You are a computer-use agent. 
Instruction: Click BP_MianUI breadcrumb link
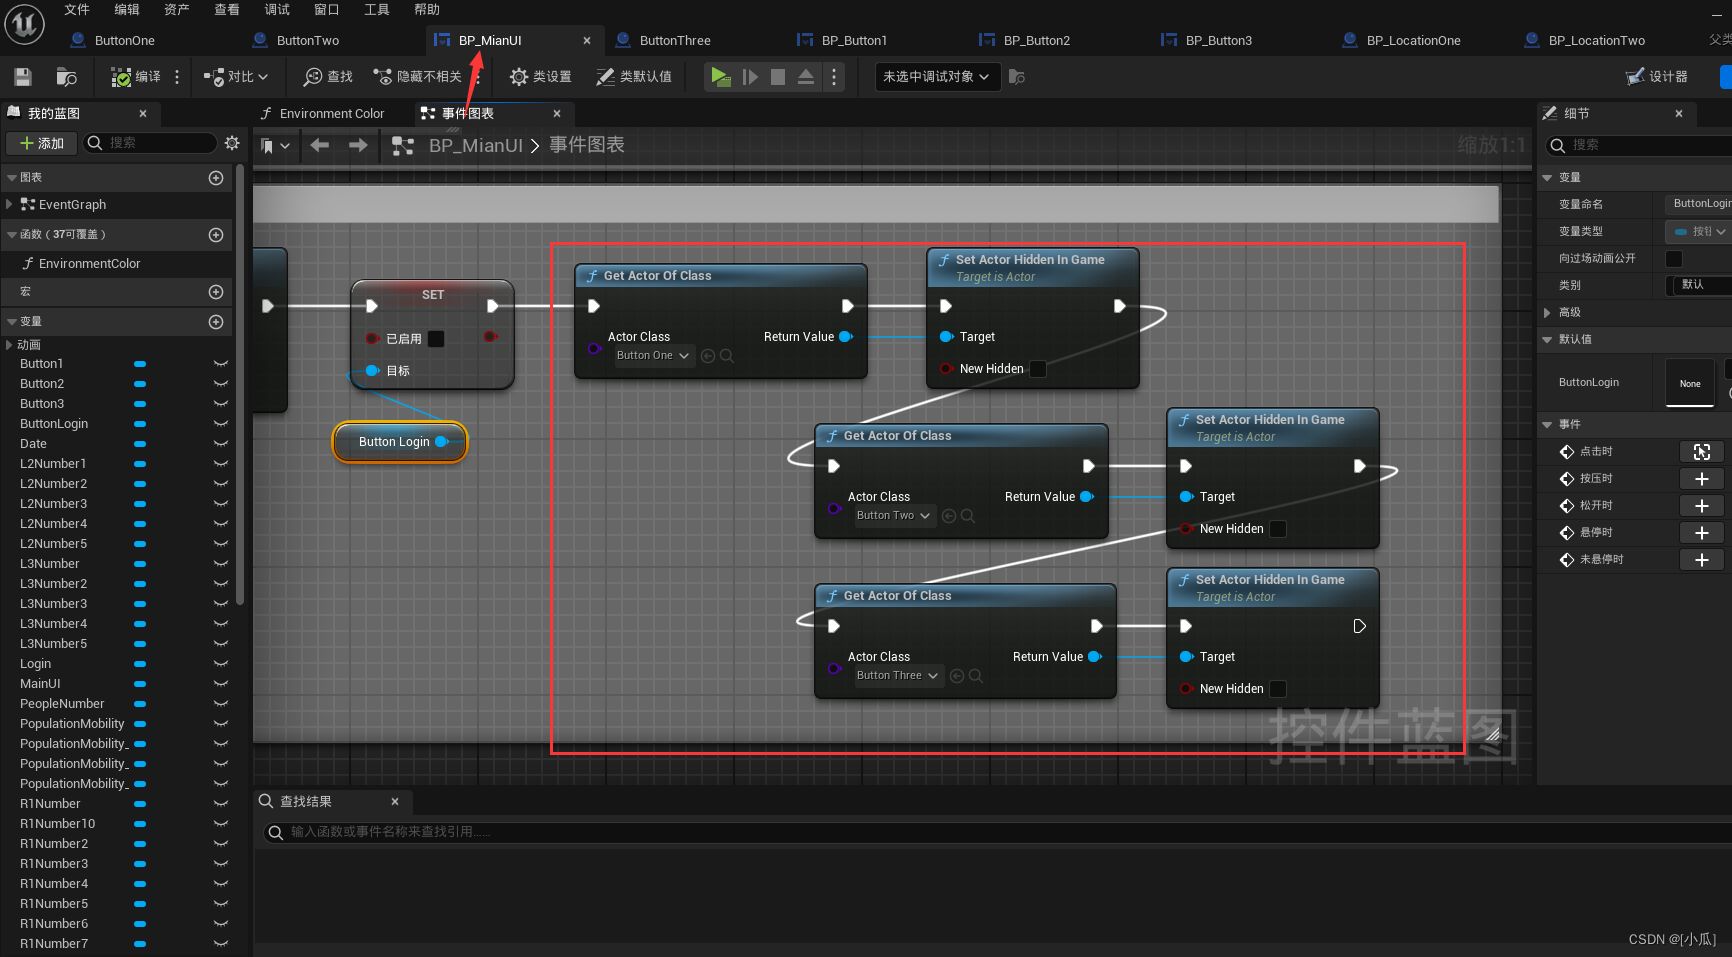pos(476,146)
